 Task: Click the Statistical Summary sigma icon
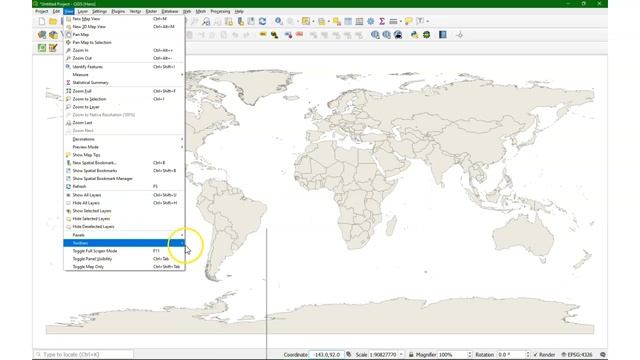pos(382,21)
